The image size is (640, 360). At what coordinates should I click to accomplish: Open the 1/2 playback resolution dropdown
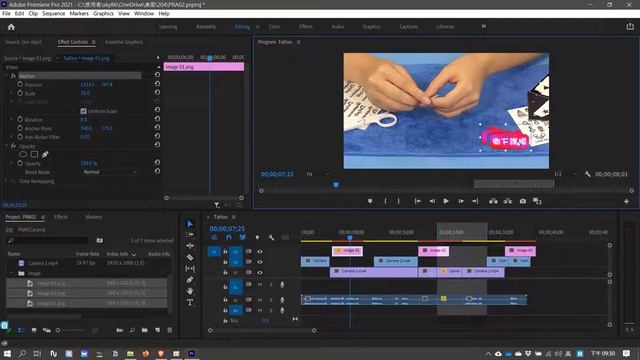pyautogui.click(x=565, y=174)
